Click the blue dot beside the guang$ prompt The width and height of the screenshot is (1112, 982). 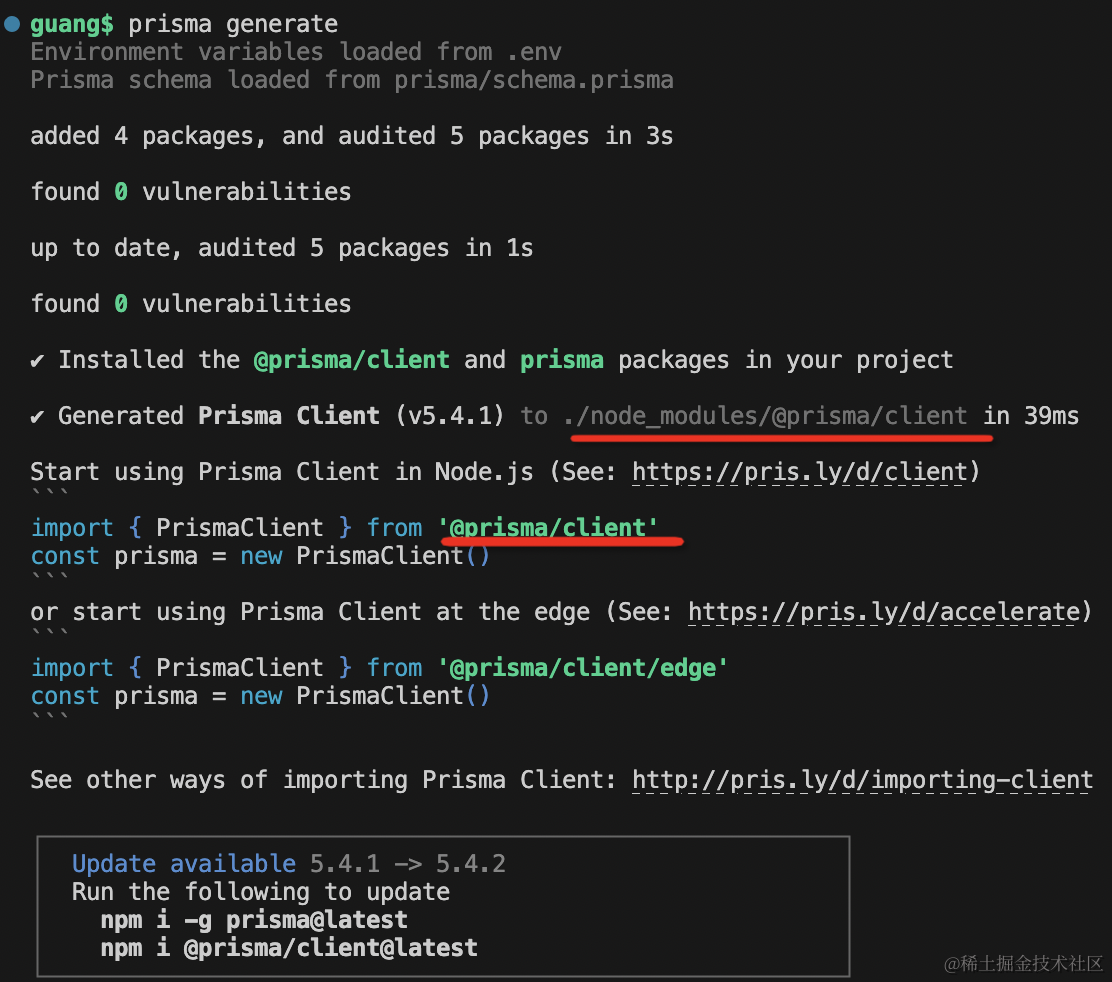[x=12, y=24]
